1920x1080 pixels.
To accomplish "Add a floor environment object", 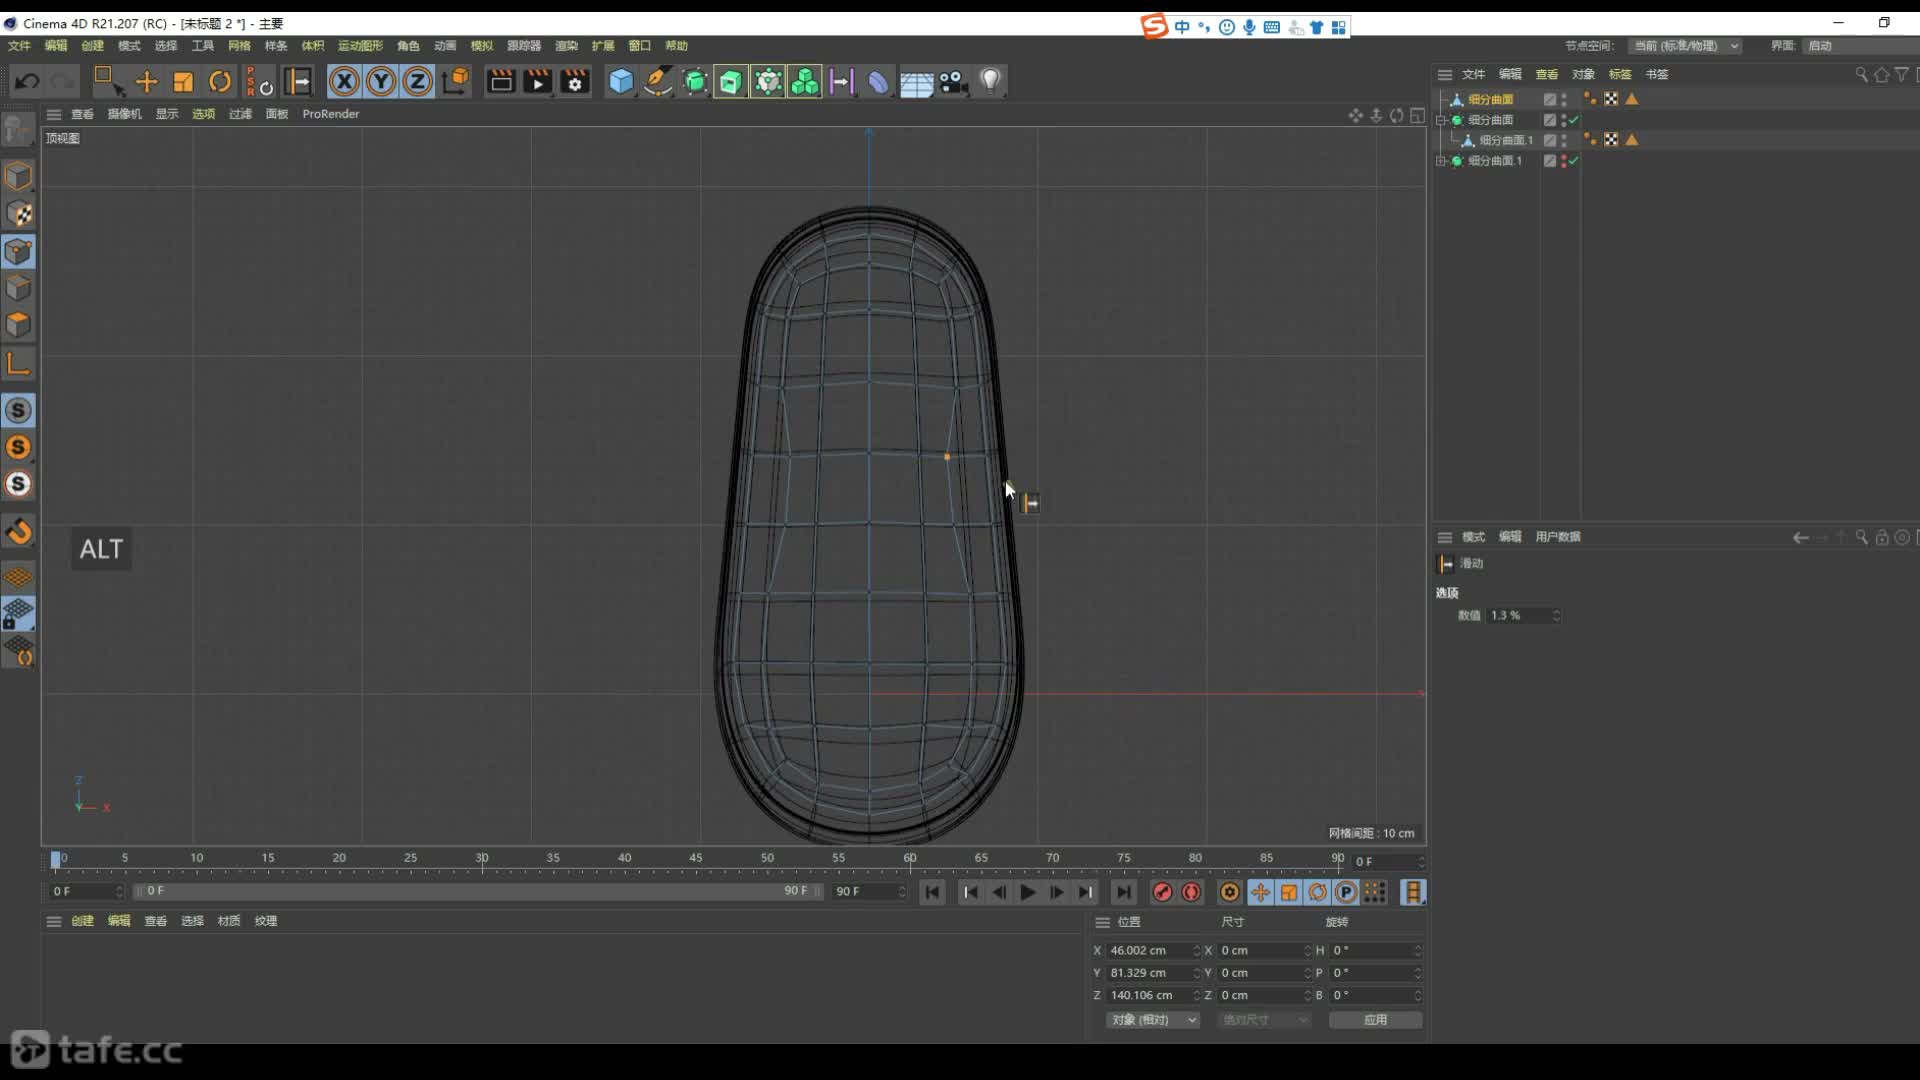I will 916,82.
